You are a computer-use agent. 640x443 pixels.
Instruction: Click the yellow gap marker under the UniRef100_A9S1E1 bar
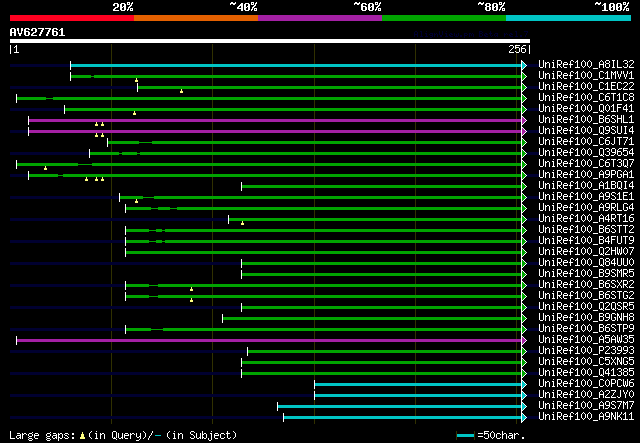(136, 201)
